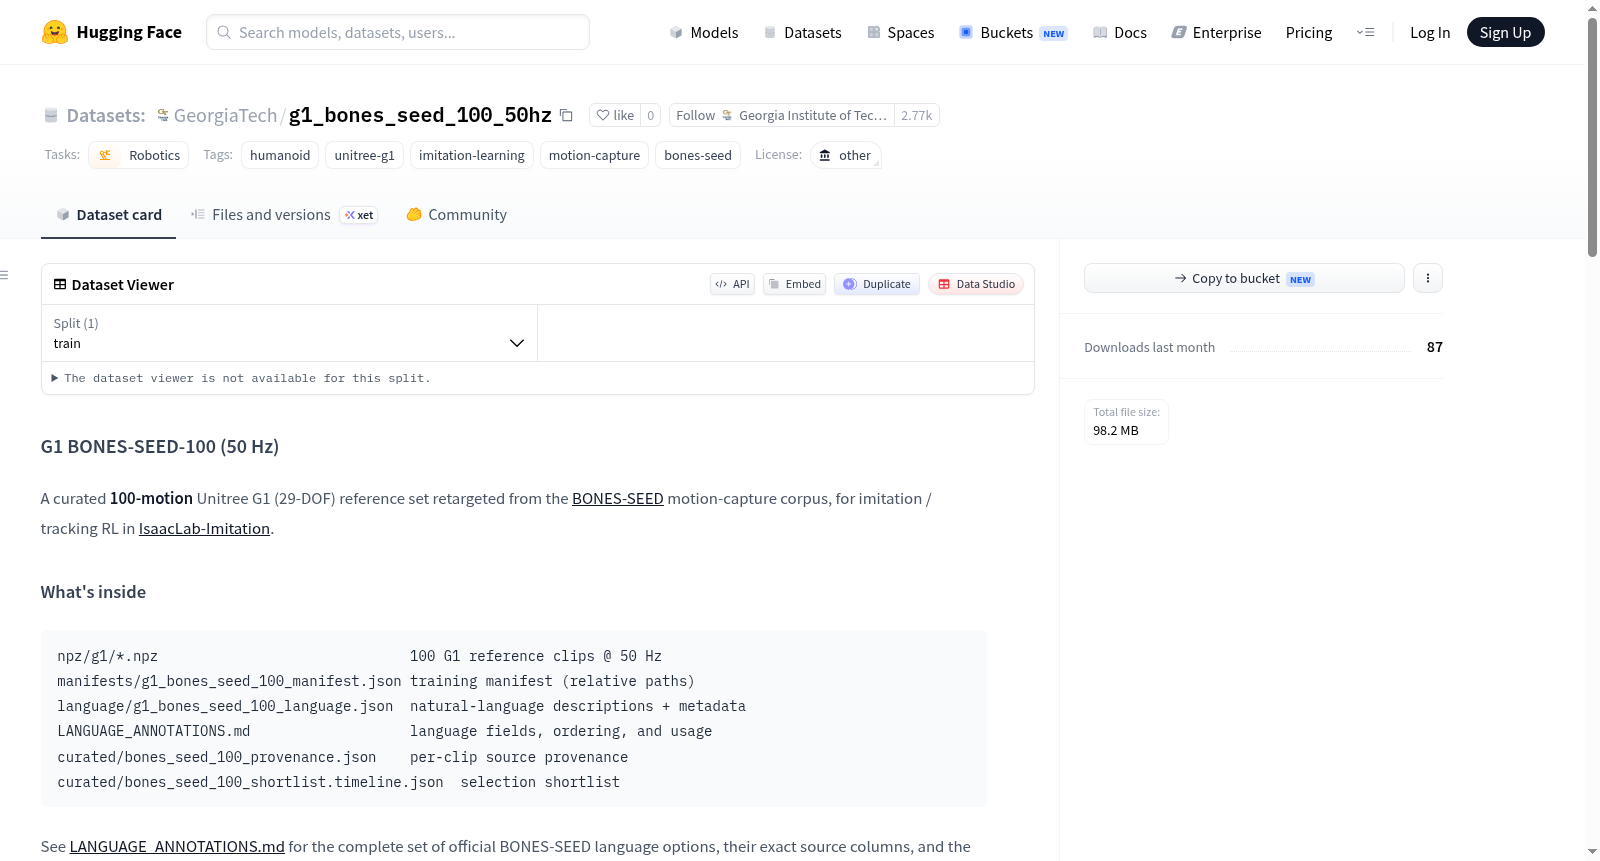Click the G1 BONES-SEED-100 (50 Hz) heading

(x=160, y=446)
